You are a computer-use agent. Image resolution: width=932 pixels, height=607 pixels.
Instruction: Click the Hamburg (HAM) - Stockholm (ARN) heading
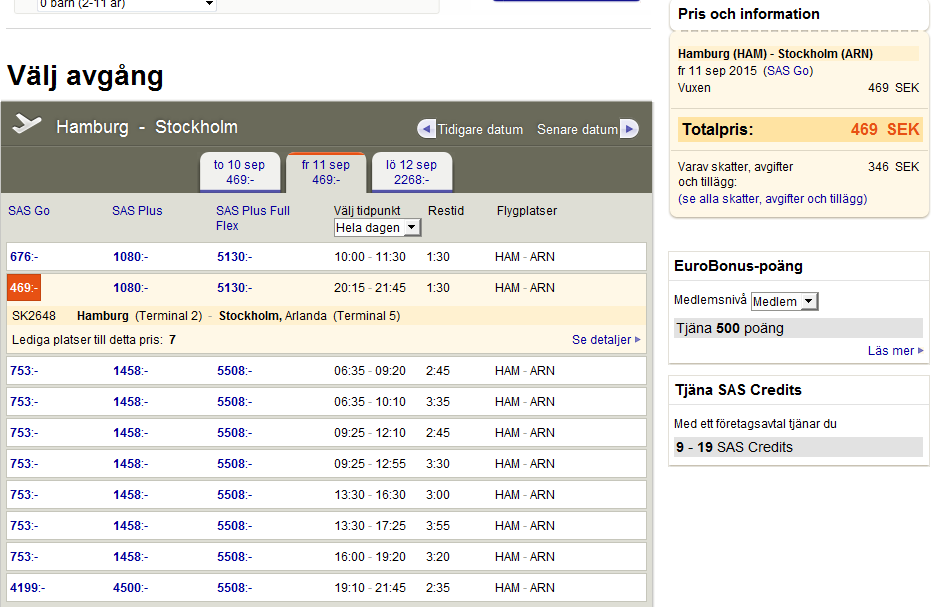pyautogui.click(x=775, y=54)
